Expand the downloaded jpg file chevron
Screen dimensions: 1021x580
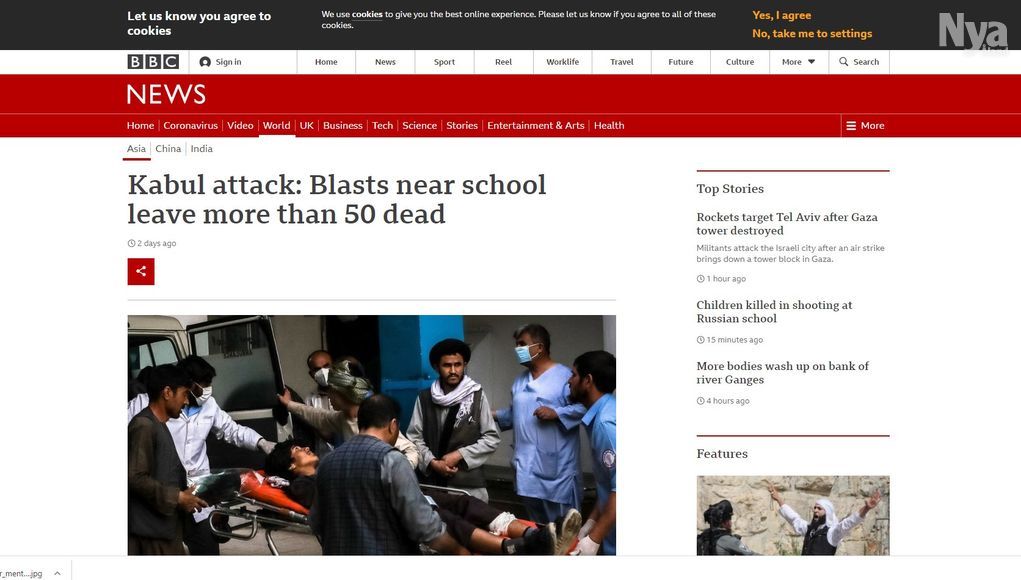pos(57,573)
